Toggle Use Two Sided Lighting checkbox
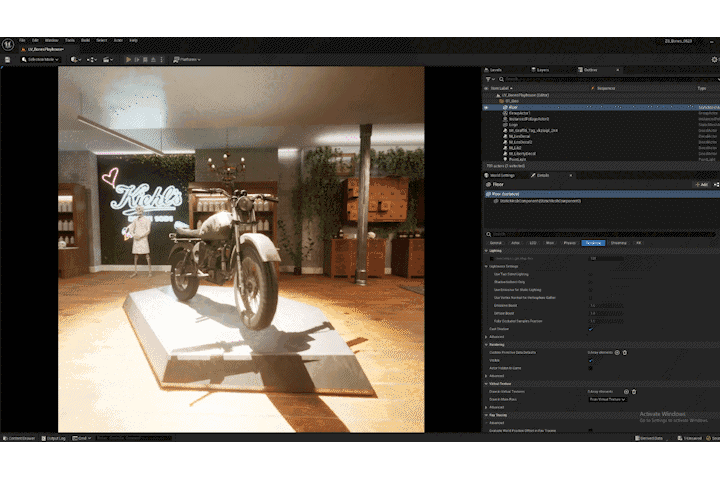The width and height of the screenshot is (720, 480). coord(591,274)
